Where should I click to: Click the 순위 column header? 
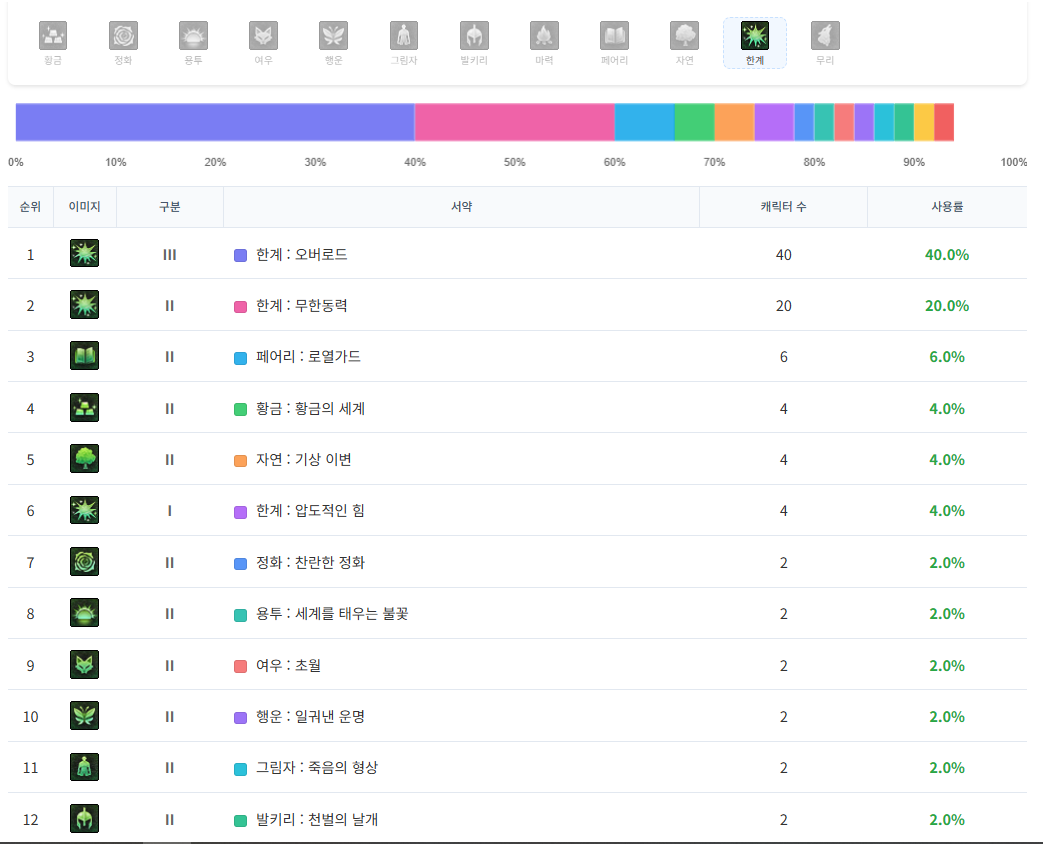[30, 207]
